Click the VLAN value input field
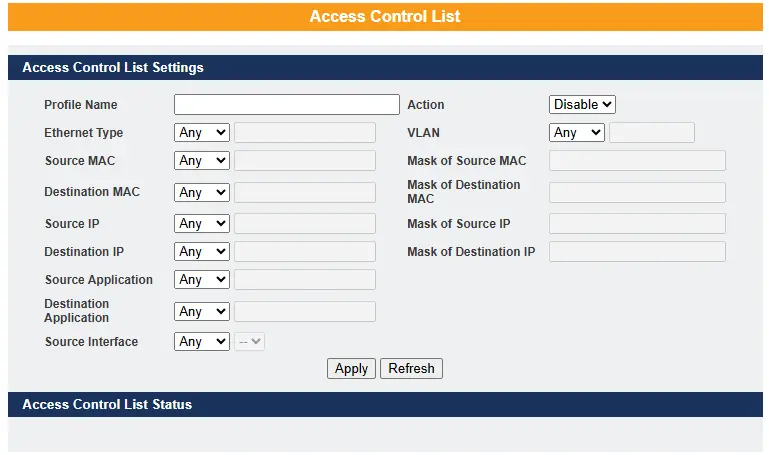 click(x=652, y=132)
